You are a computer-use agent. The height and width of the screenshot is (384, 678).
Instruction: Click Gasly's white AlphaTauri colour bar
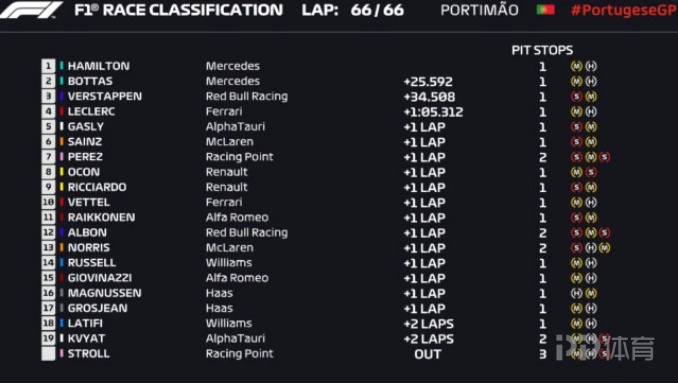click(61, 126)
